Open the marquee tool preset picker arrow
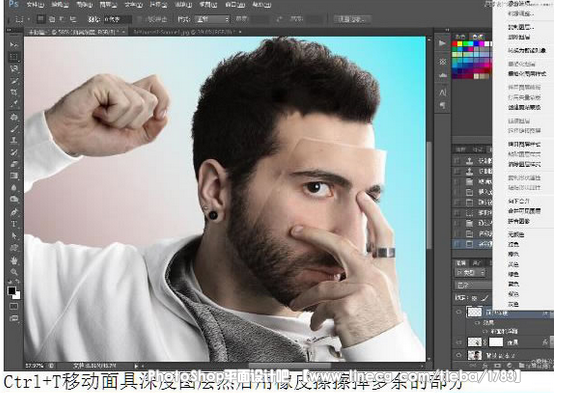 (x=28, y=19)
